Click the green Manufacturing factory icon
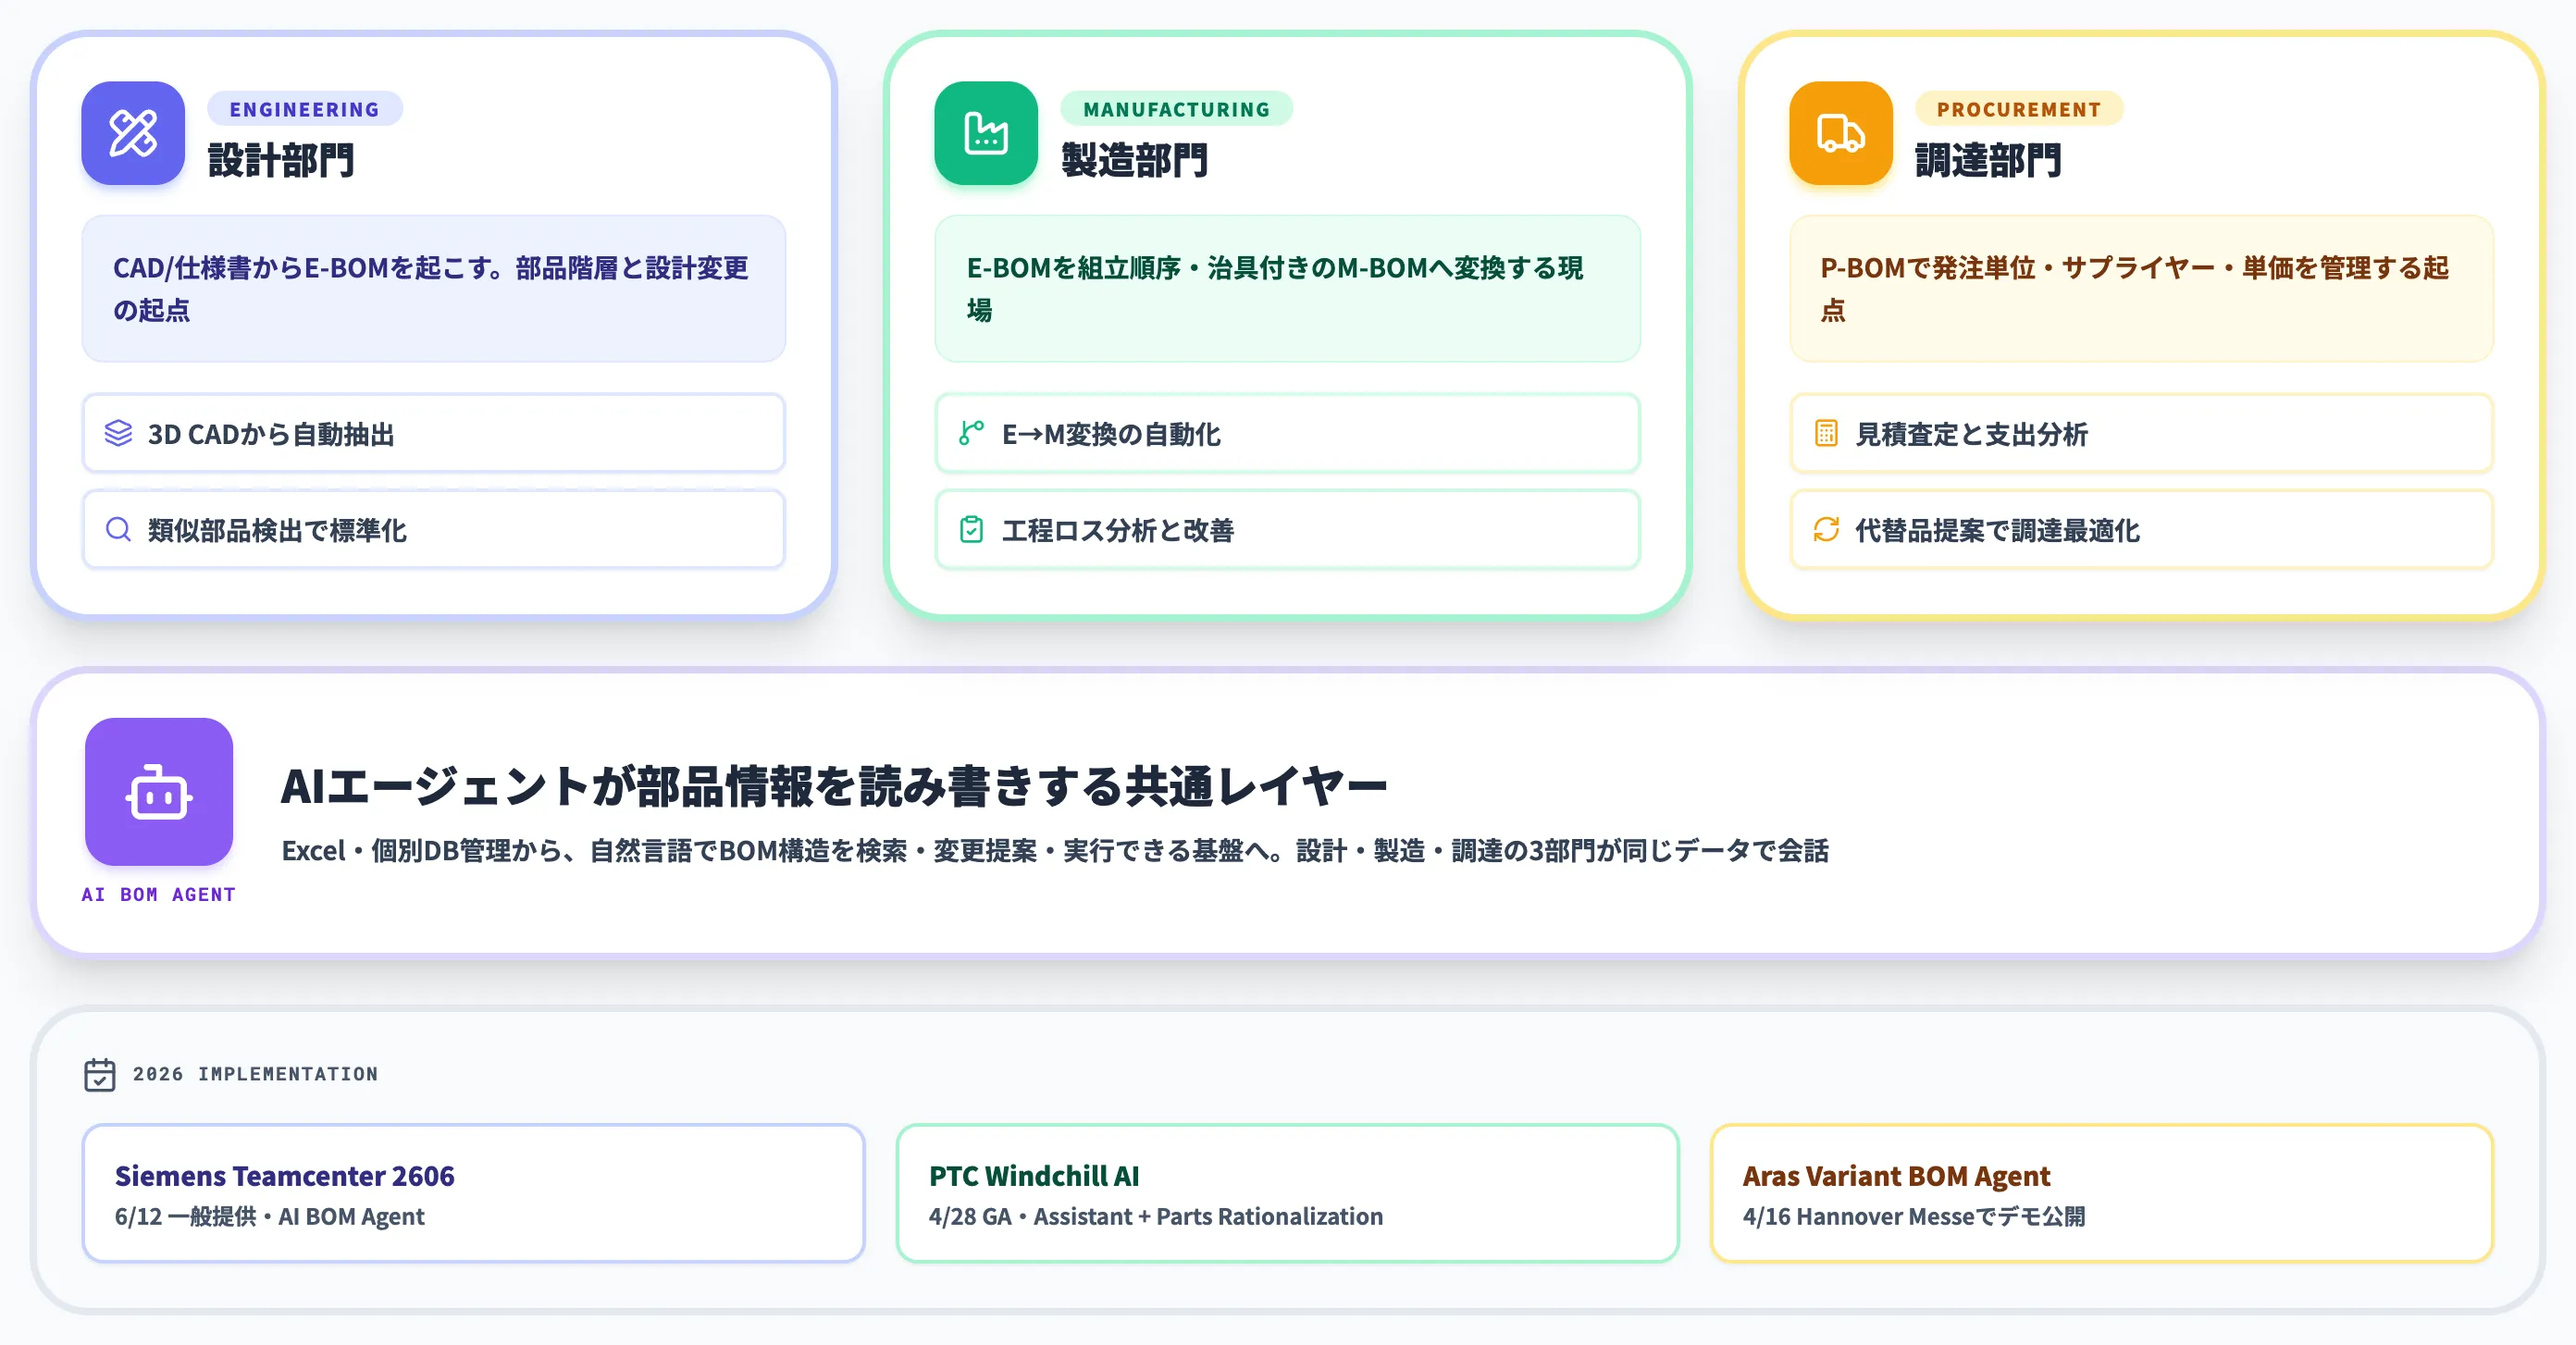Screen dimensions: 2576x1345 (986, 133)
